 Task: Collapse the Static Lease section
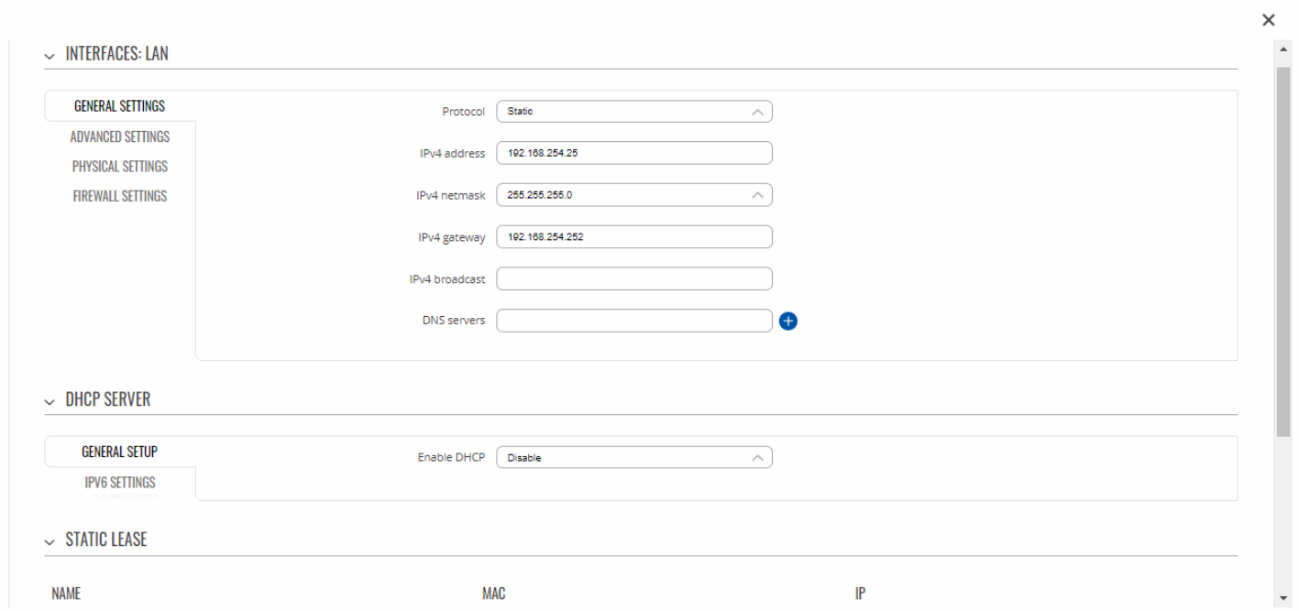(50, 540)
